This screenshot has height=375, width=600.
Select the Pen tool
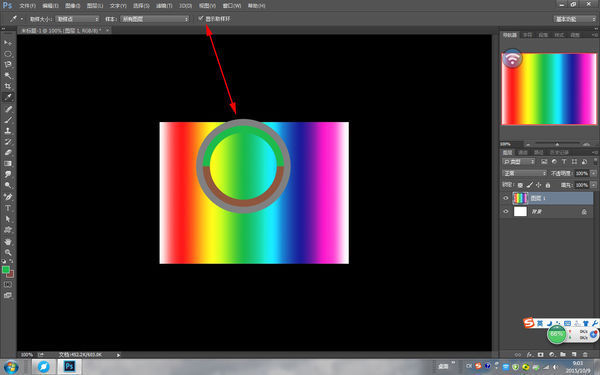8,197
